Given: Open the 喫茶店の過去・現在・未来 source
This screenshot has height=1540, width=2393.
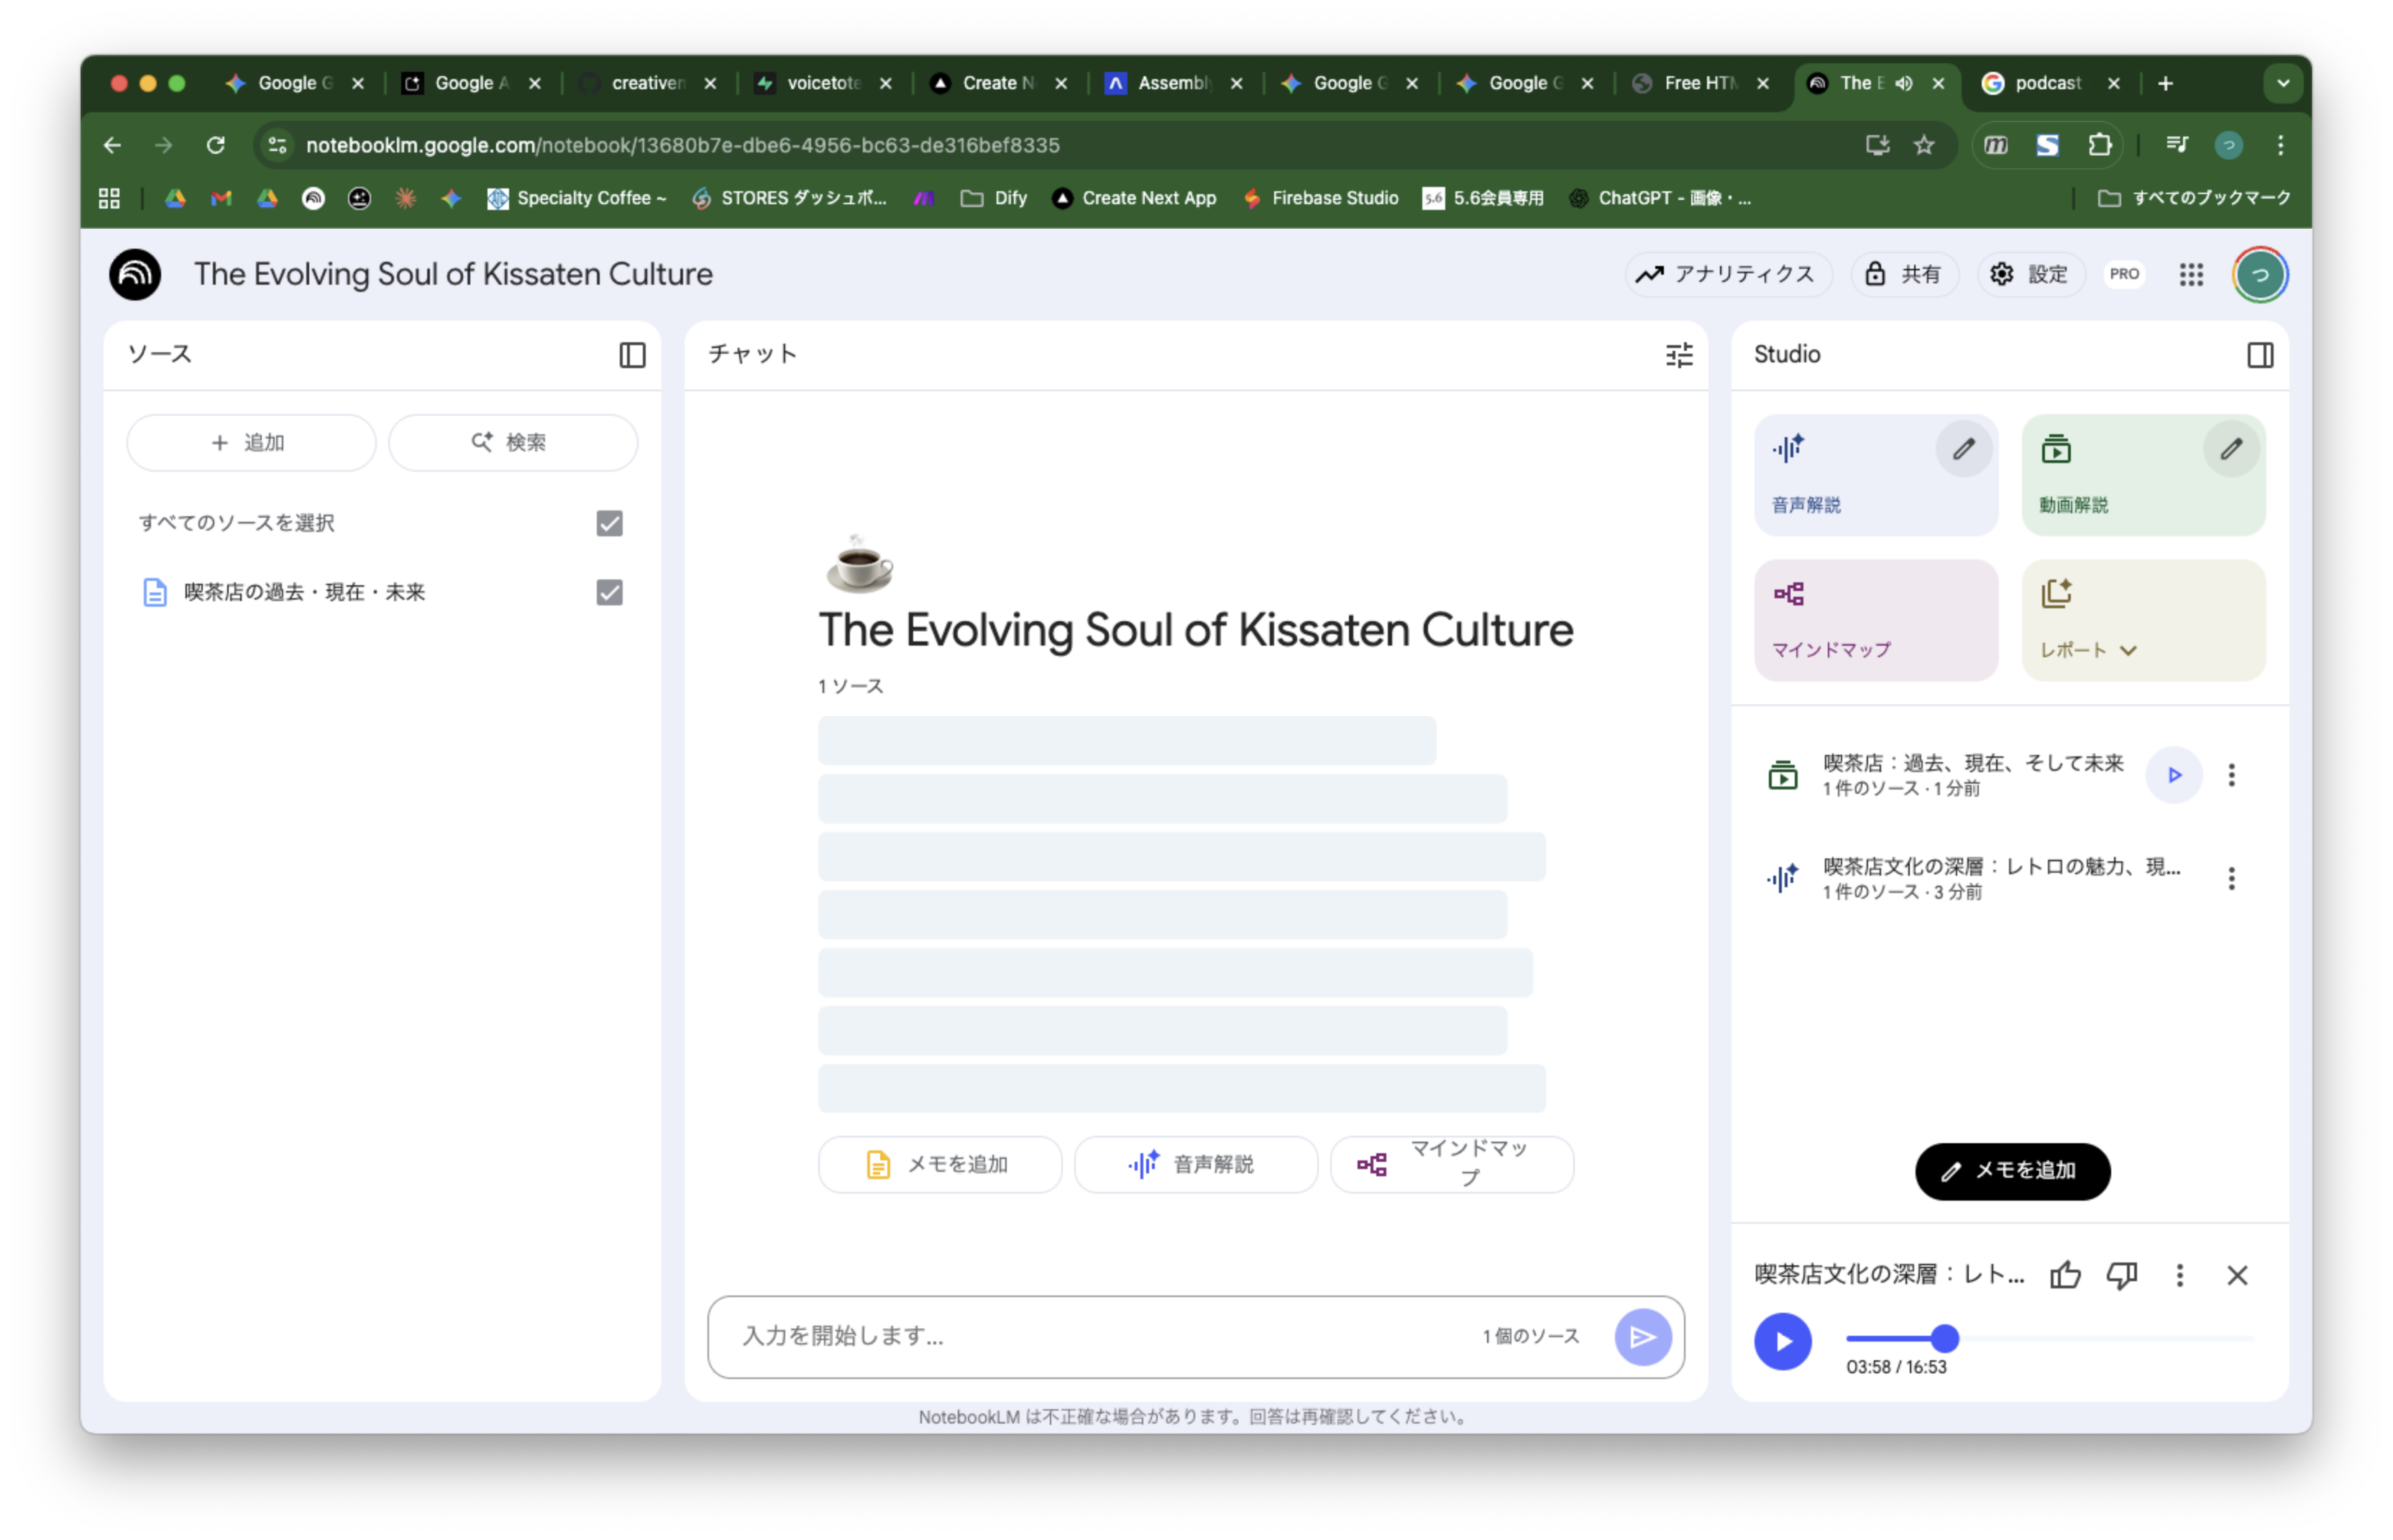Looking at the screenshot, I should click(304, 592).
